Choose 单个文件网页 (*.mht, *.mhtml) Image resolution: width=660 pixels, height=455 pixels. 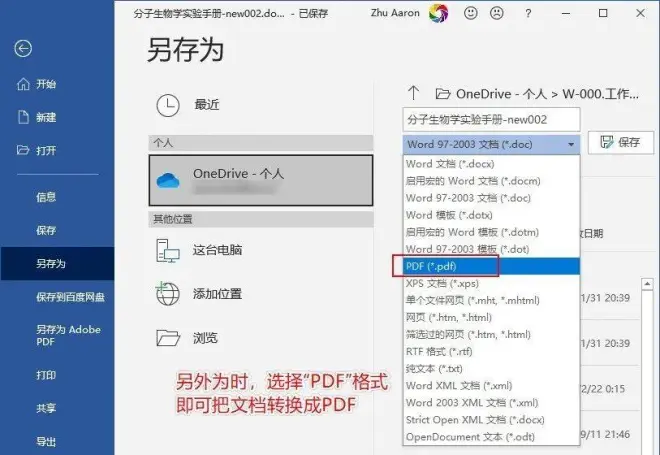(491, 300)
